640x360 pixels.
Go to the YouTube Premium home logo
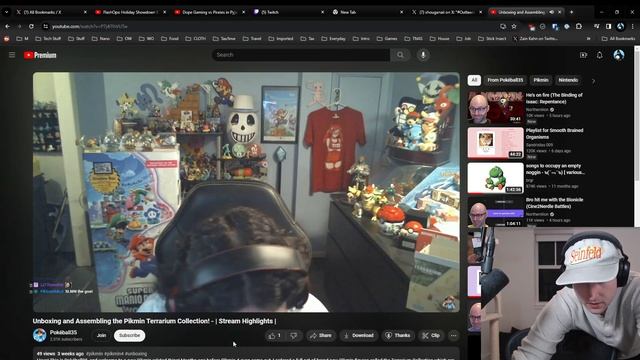click(40, 55)
